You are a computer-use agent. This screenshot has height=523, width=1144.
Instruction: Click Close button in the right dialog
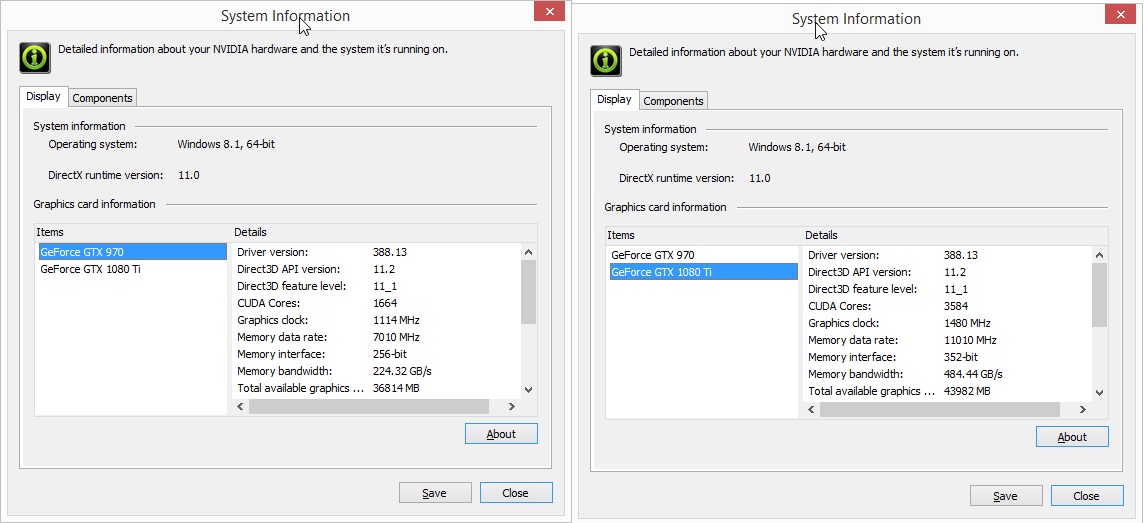(1086, 496)
